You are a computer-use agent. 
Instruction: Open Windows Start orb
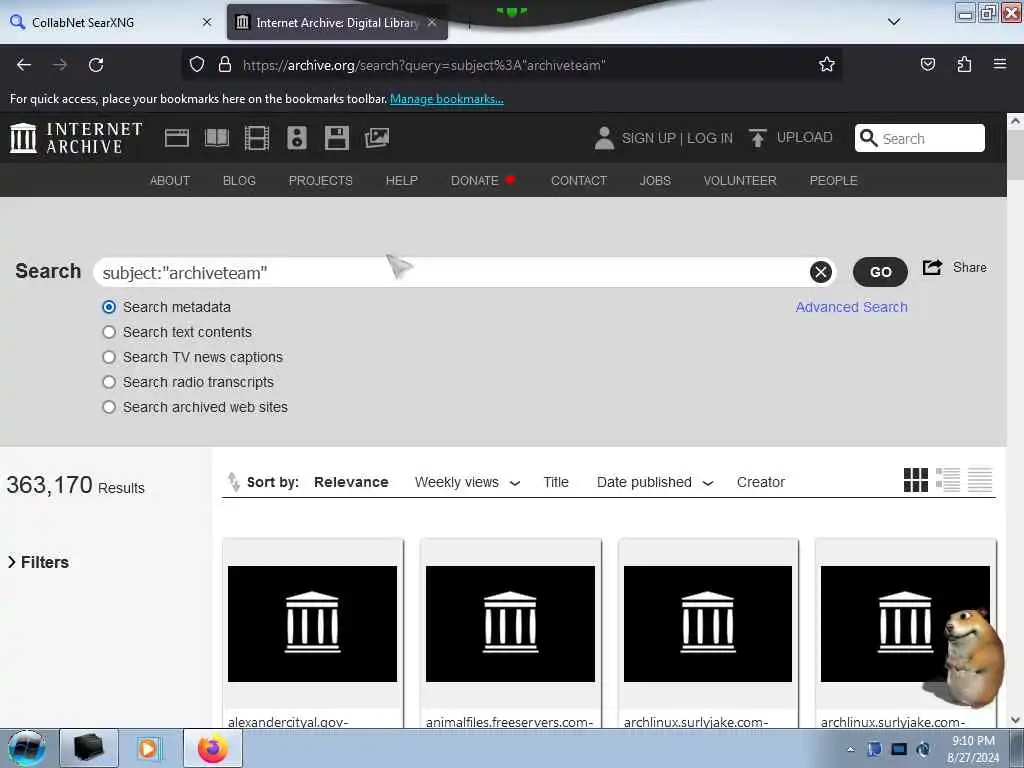click(x=27, y=748)
